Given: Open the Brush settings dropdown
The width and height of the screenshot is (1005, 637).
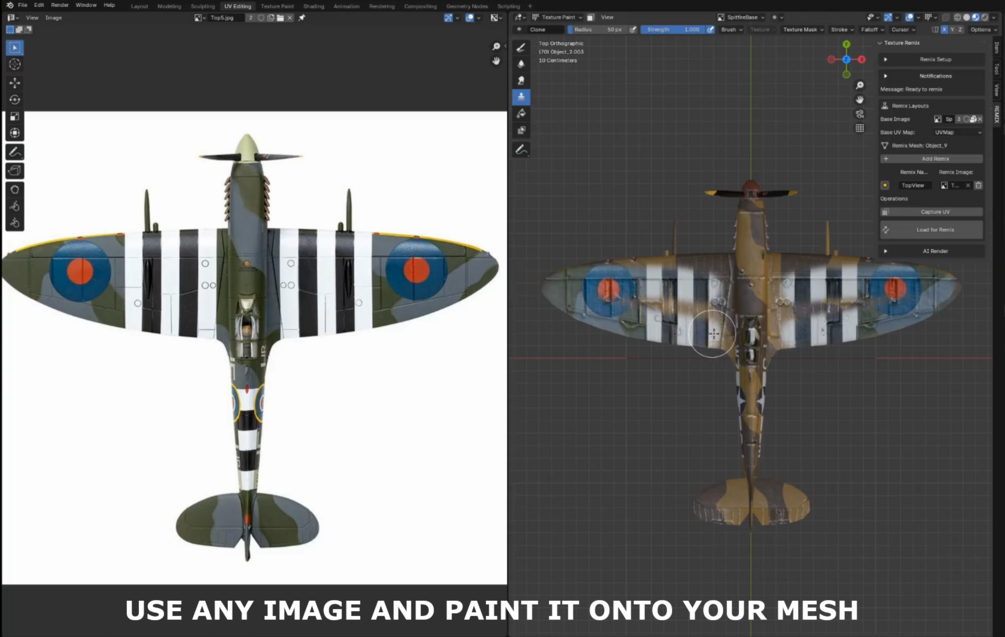Looking at the screenshot, I should click(x=731, y=29).
